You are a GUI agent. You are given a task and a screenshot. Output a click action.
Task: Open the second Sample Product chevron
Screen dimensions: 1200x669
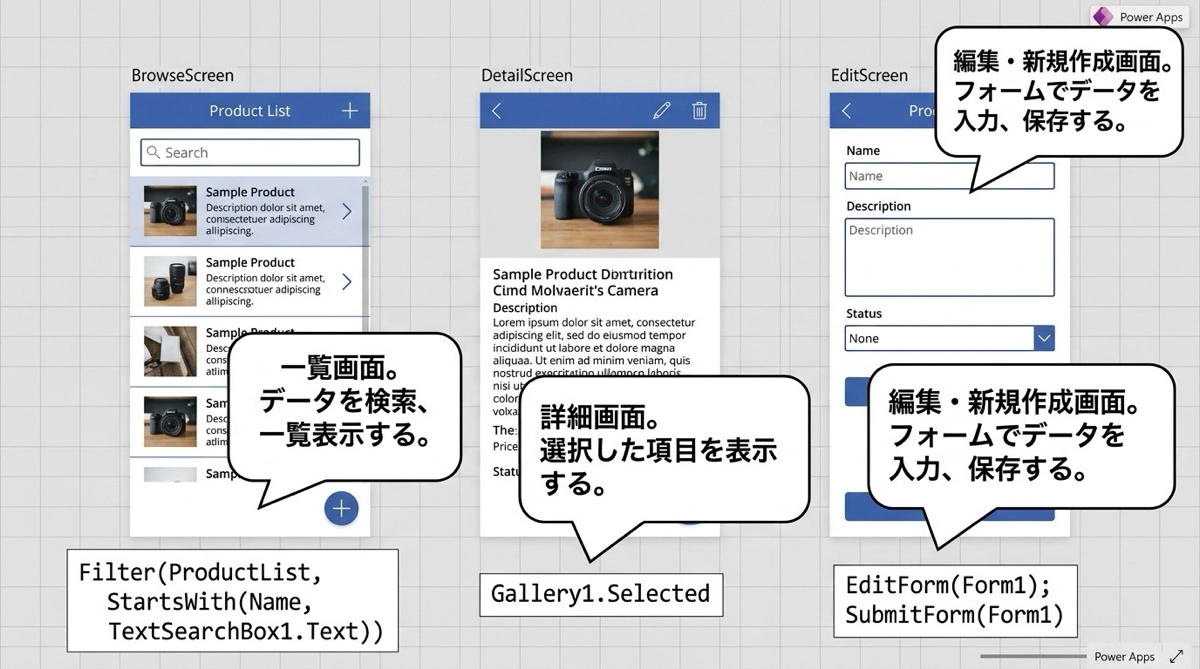tap(347, 282)
